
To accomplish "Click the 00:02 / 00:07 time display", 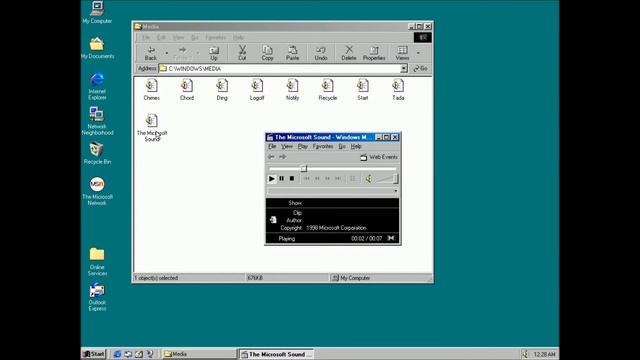I will tap(367, 239).
